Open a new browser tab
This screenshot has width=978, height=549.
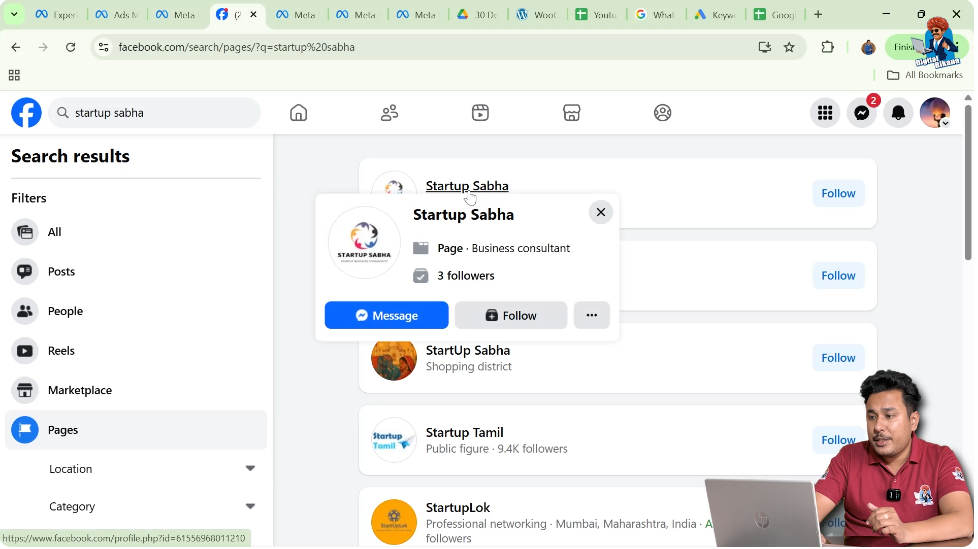(x=818, y=14)
